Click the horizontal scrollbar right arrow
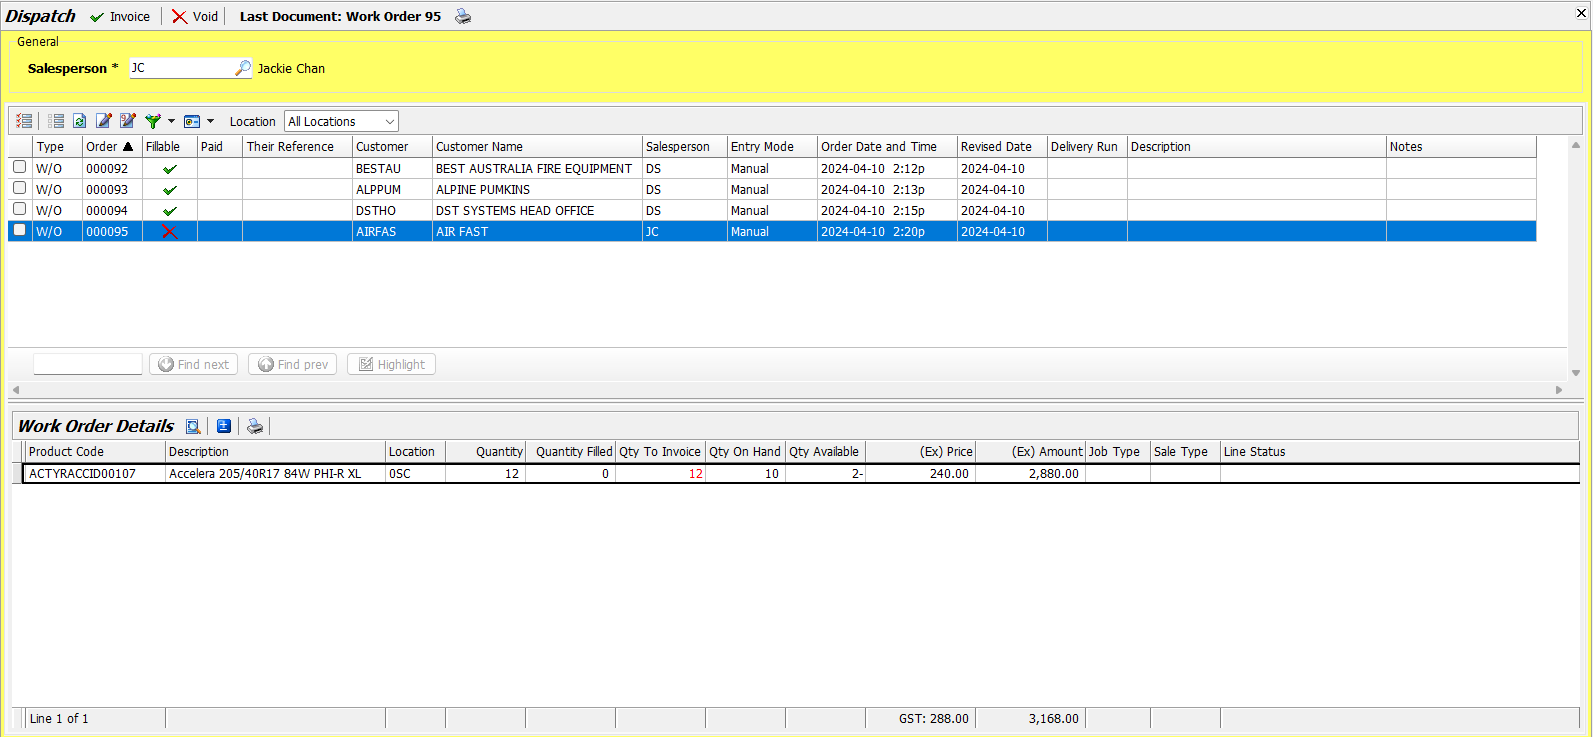Image resolution: width=1593 pixels, height=737 pixels. tap(1559, 390)
